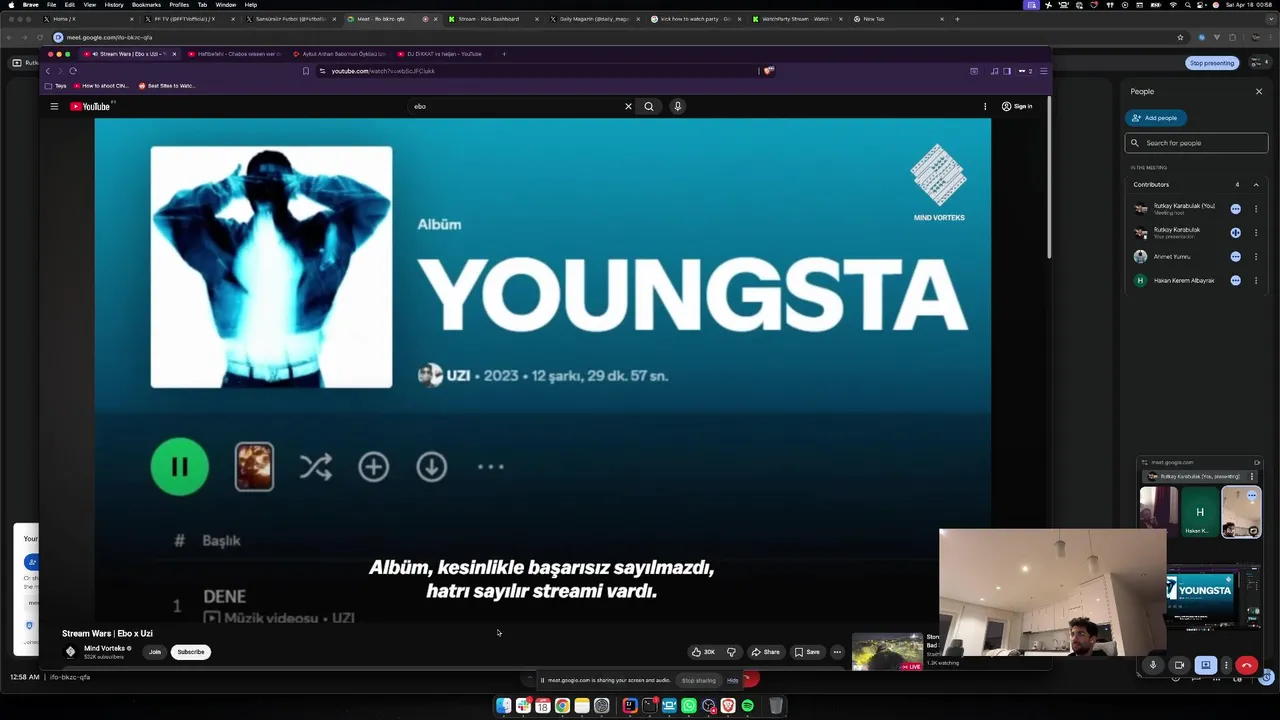Select the DENE track row
Screen dimensions: 1280x720
coord(543,605)
